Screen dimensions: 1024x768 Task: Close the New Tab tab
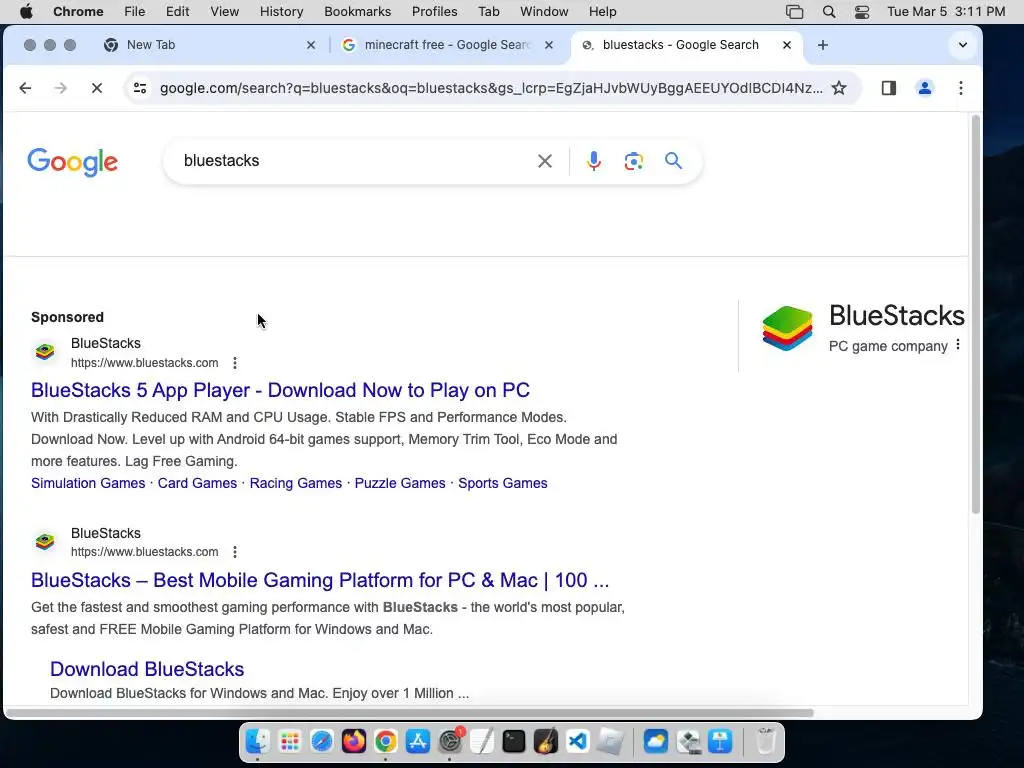point(311,45)
